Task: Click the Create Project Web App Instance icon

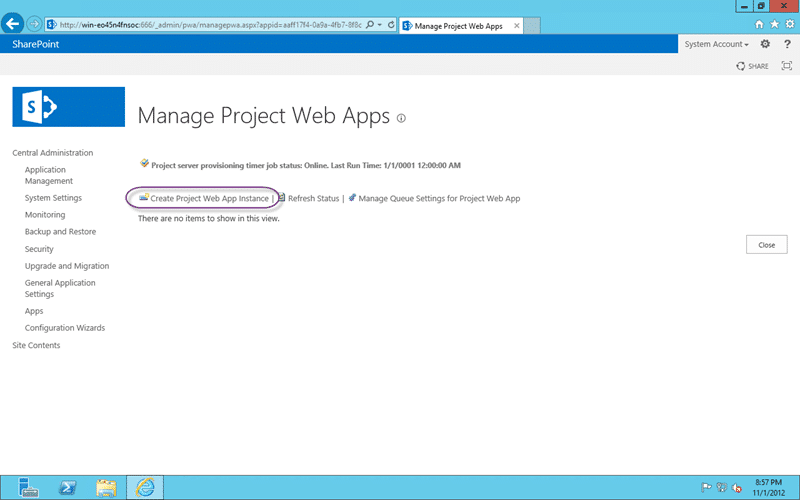Action: [x=144, y=197]
